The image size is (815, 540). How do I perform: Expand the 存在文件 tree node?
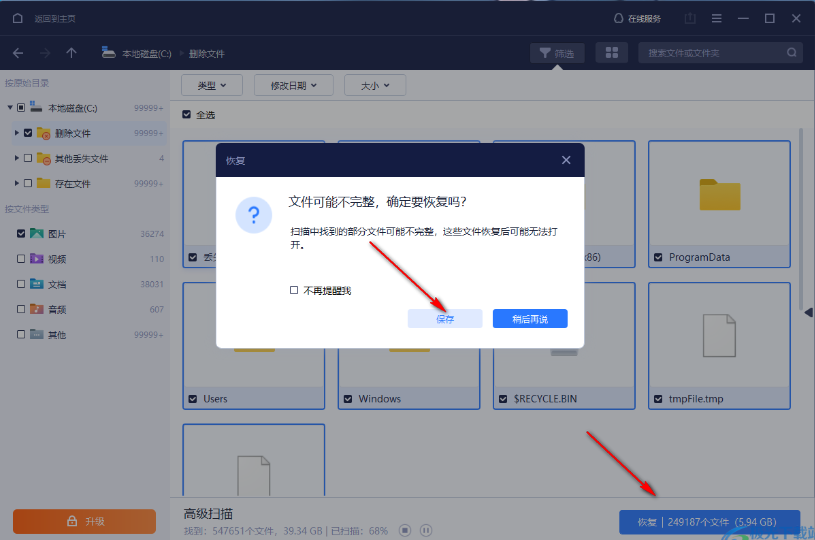(x=17, y=183)
